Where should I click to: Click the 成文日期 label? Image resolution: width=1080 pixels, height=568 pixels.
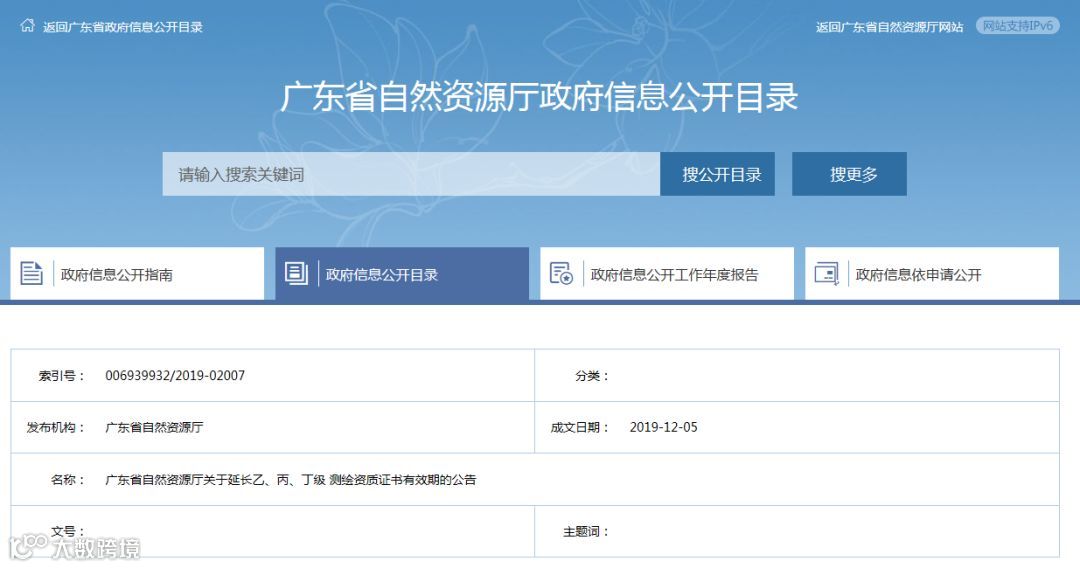[579, 428]
